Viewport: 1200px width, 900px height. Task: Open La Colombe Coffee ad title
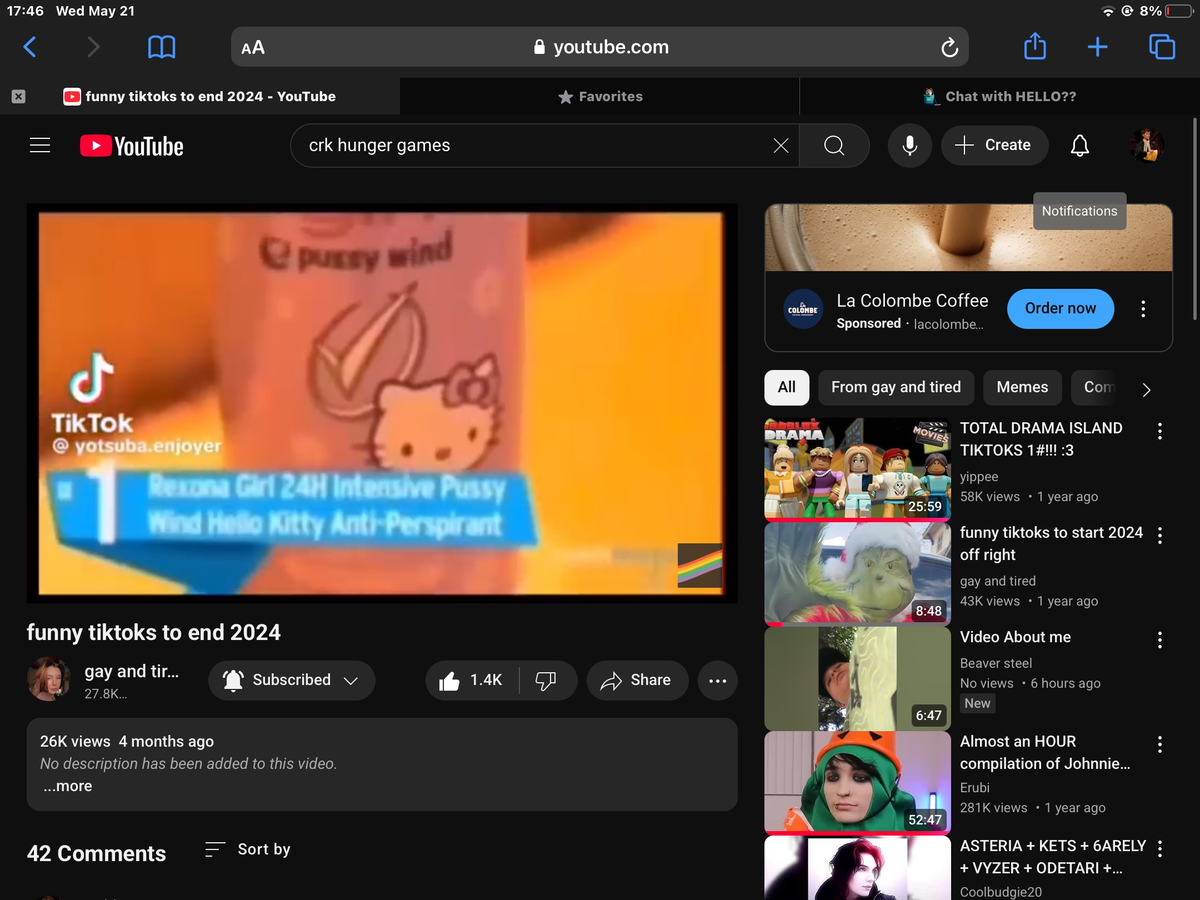point(912,300)
